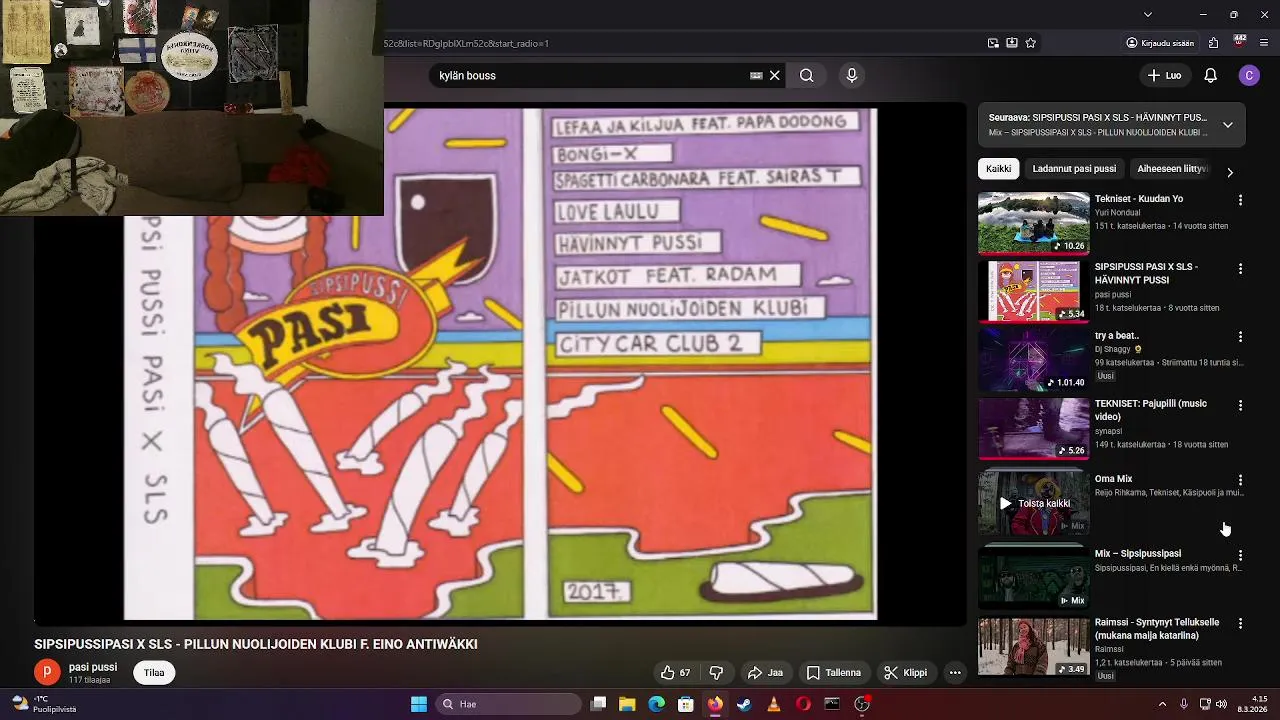Open the browser extensions puzzle icon
Screen dimensions: 1280x720
[1213, 43]
